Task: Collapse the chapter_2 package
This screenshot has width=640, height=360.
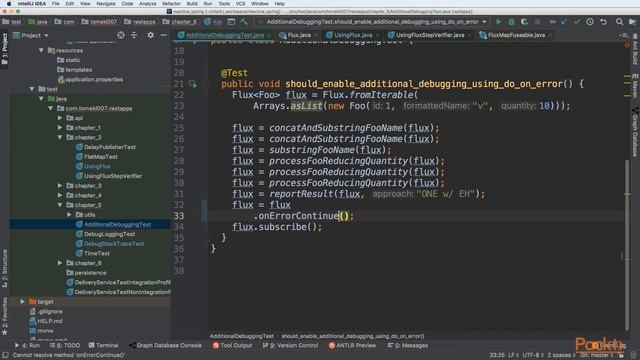Action: 60,138
